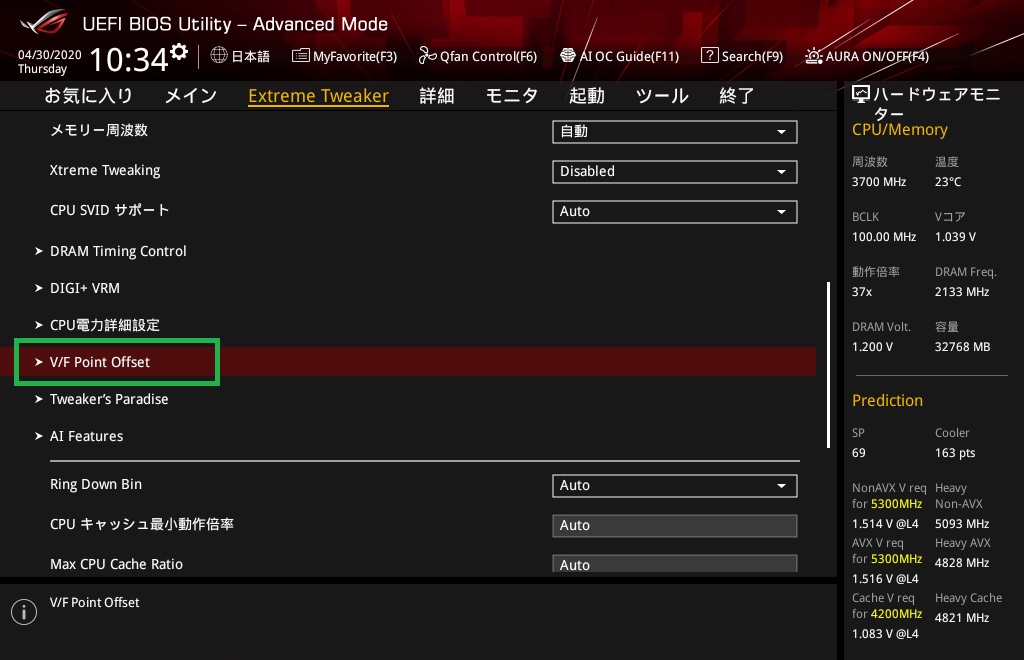The image size is (1024, 660).
Task: Click the settings list scrollbar
Action: (x=828, y=364)
